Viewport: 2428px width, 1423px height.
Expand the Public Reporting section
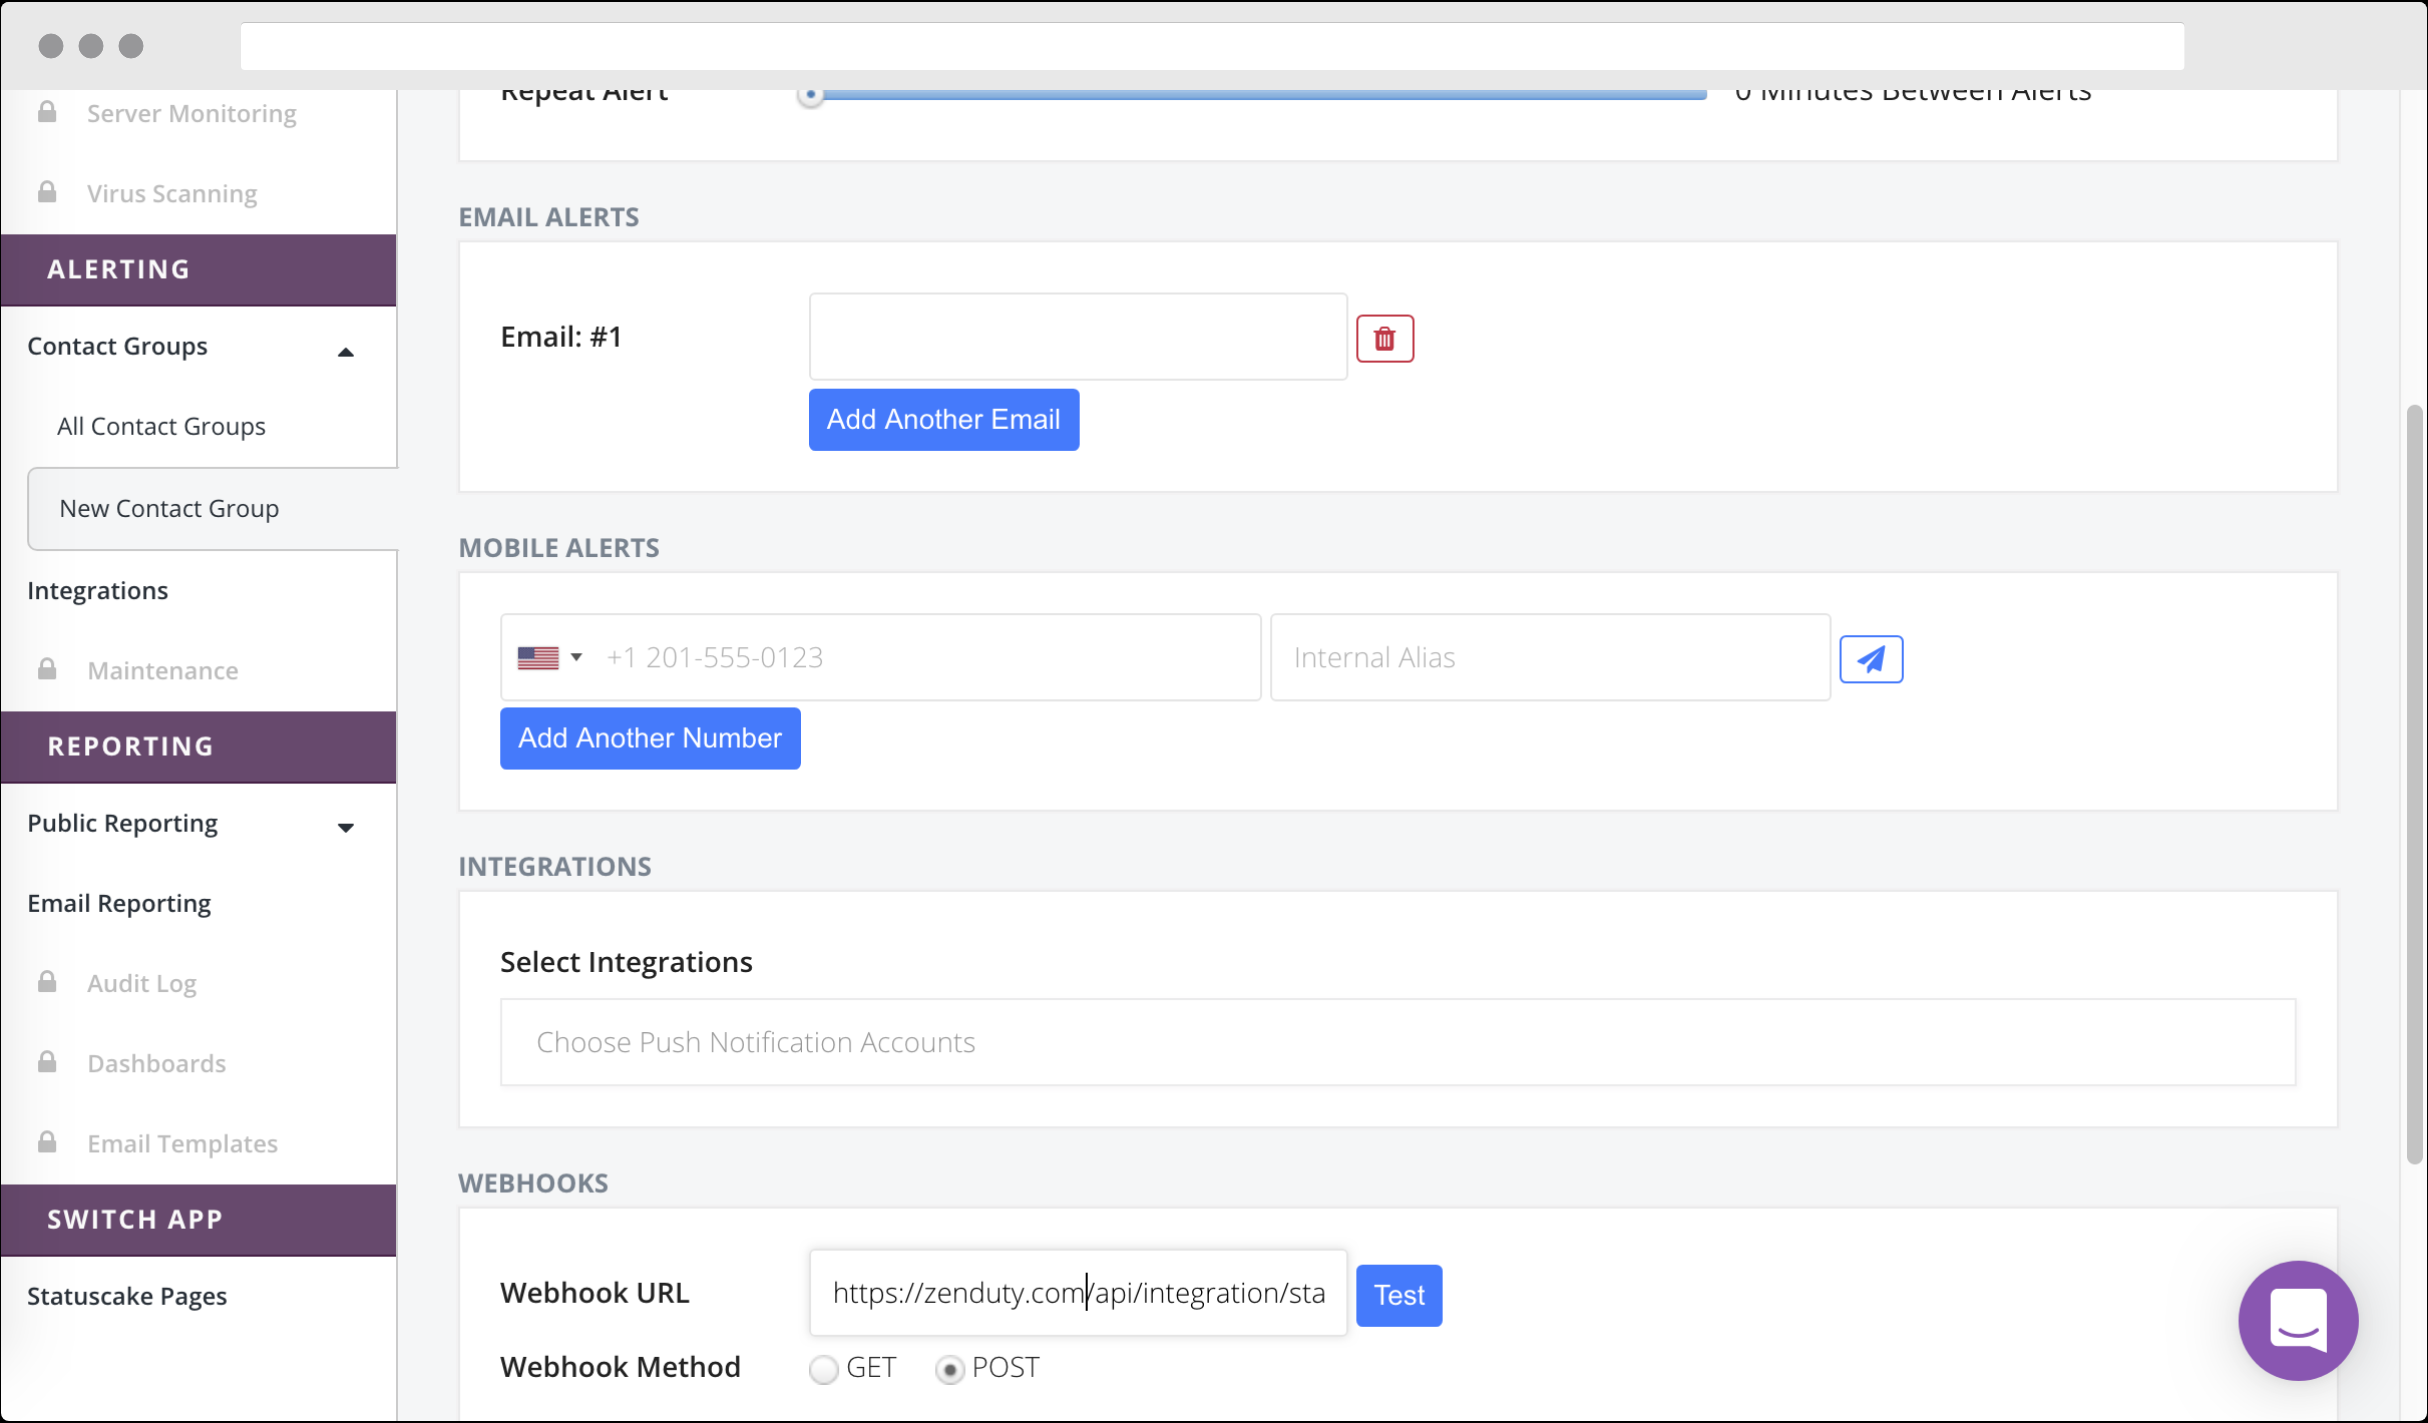pos(345,827)
